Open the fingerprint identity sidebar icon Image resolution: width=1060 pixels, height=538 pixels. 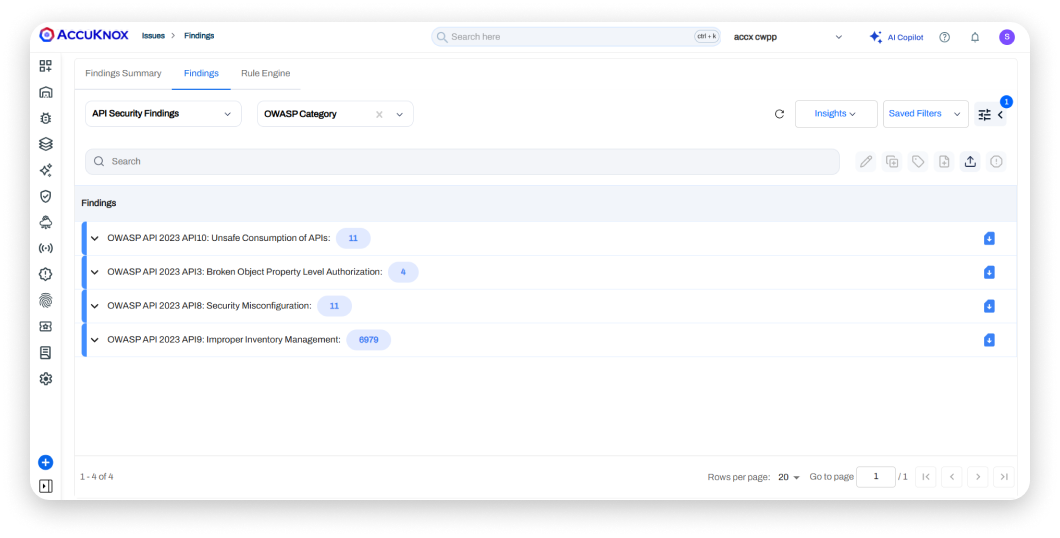coord(45,300)
